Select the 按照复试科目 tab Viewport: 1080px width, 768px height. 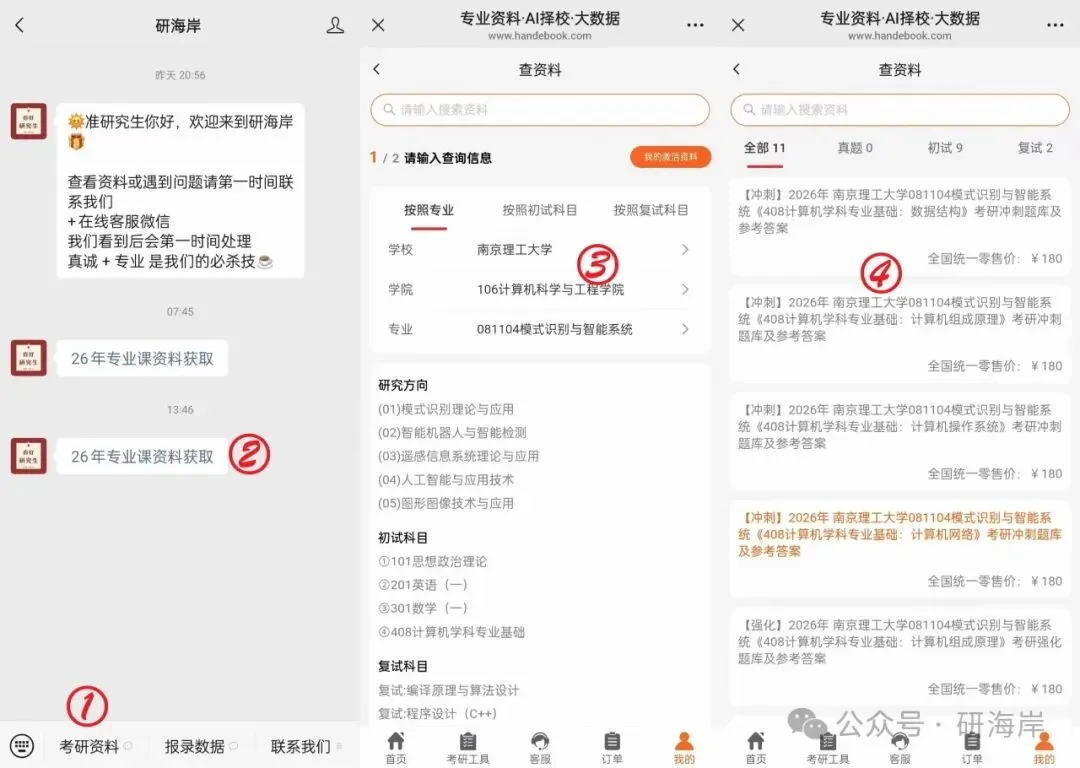tap(651, 210)
